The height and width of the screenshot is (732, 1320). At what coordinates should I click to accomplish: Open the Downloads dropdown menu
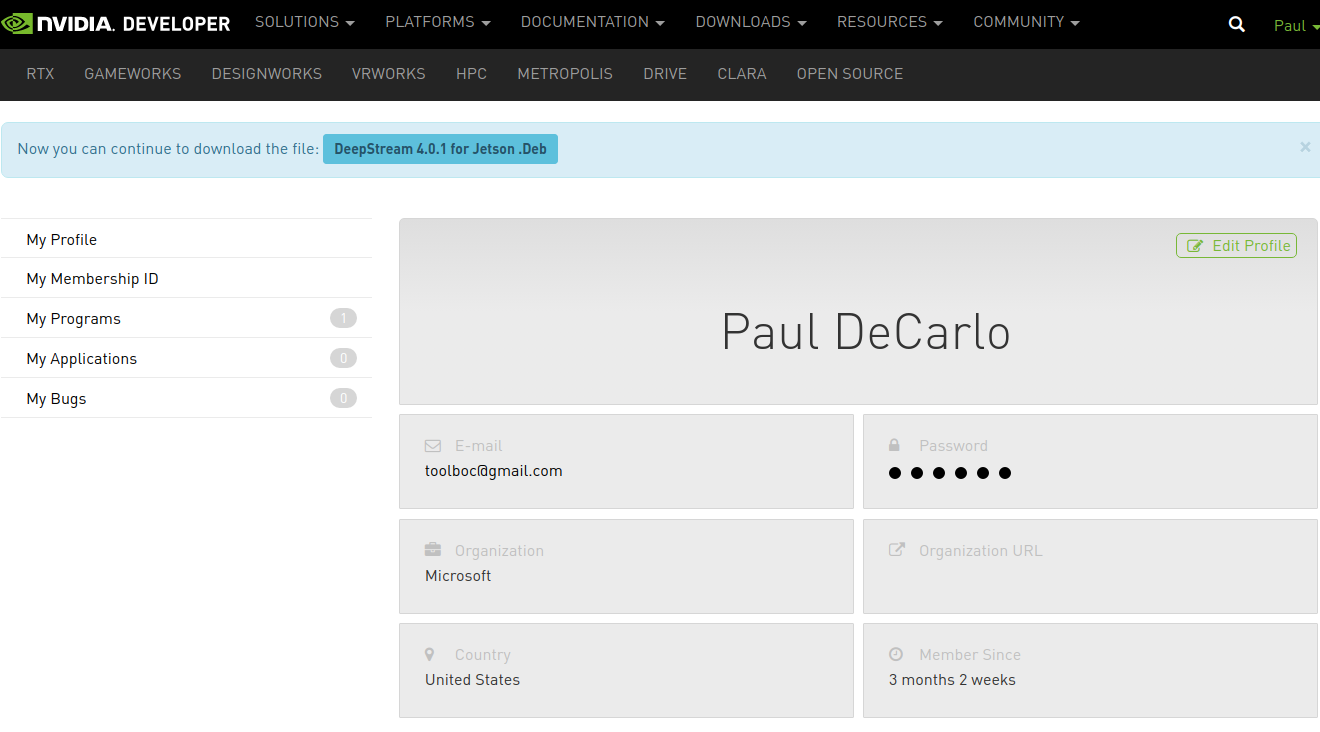point(751,22)
